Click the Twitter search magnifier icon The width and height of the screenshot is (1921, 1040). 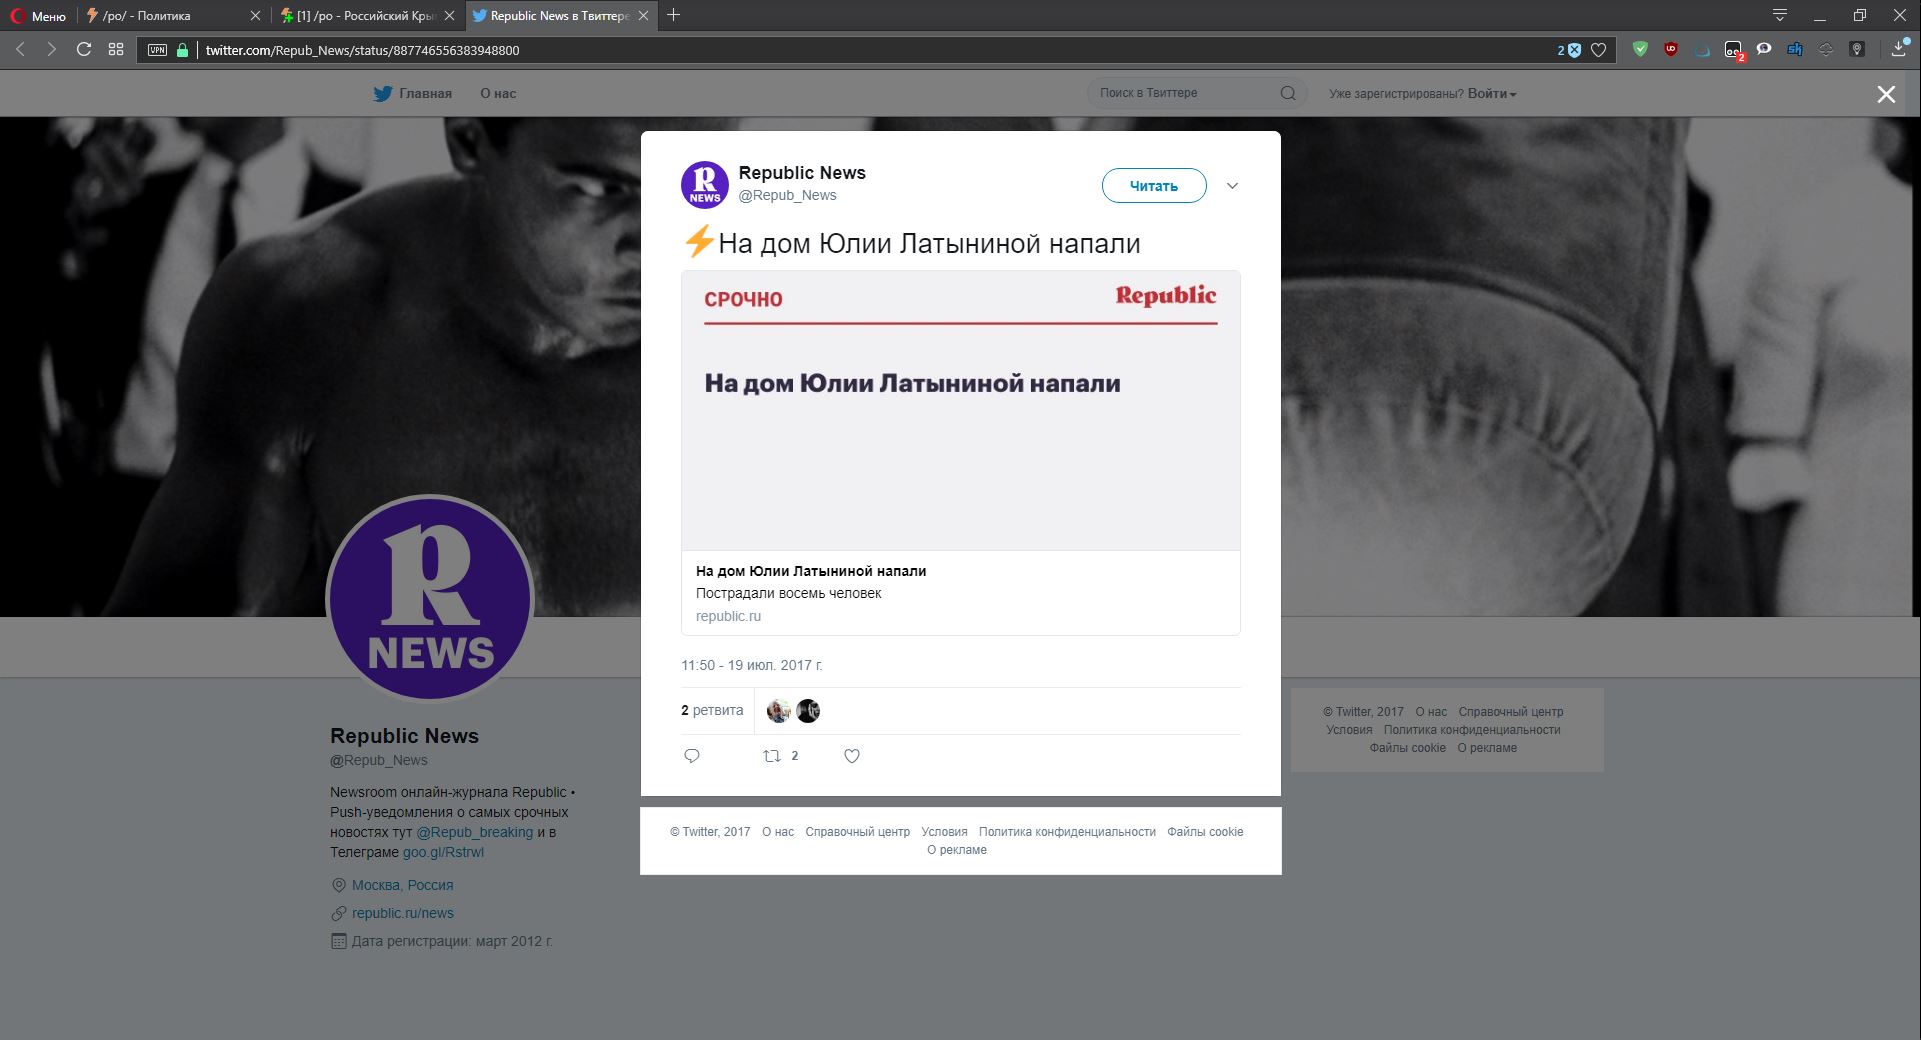(x=1288, y=93)
